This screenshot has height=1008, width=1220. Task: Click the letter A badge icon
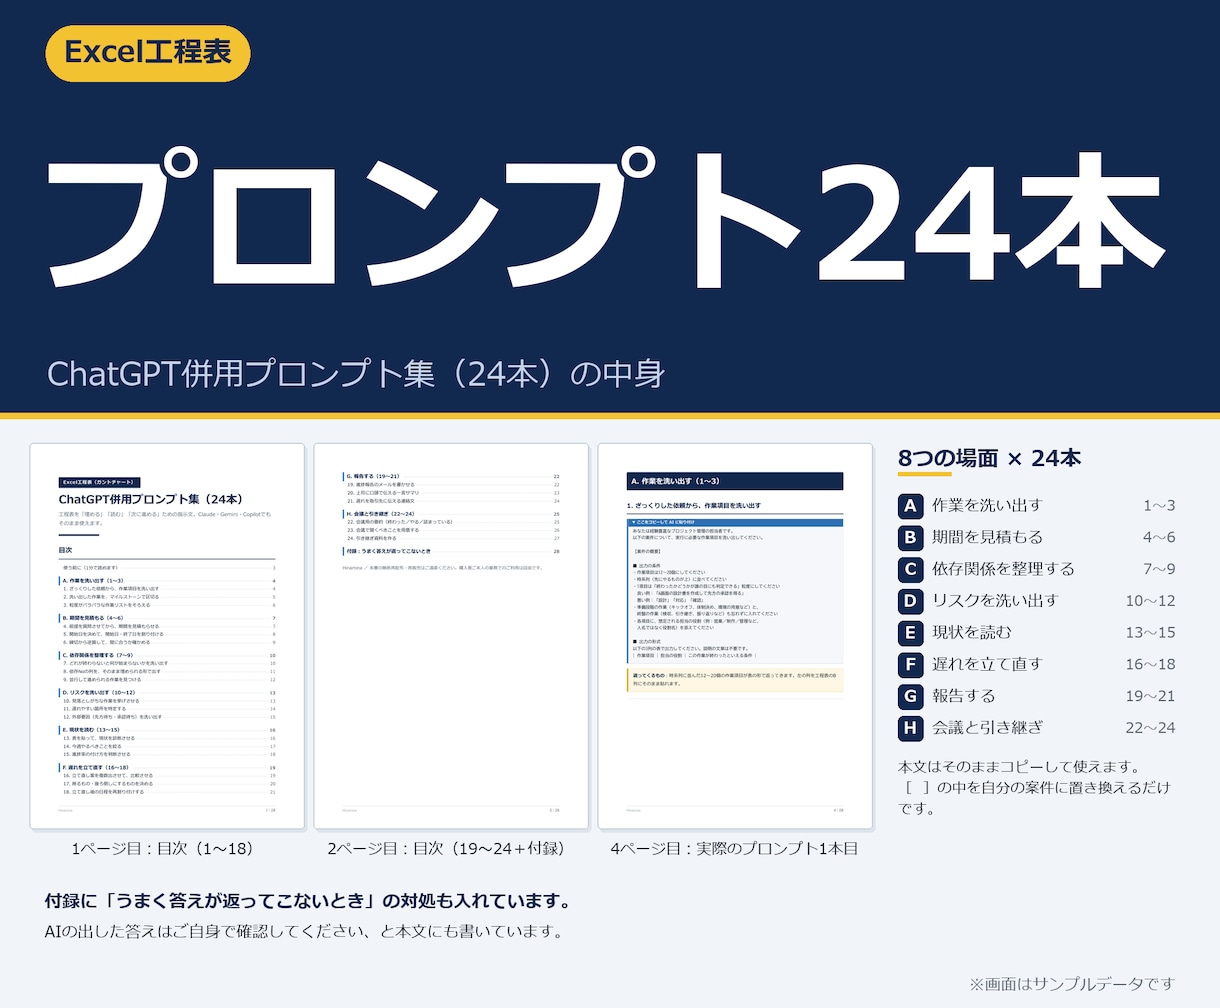coord(910,505)
